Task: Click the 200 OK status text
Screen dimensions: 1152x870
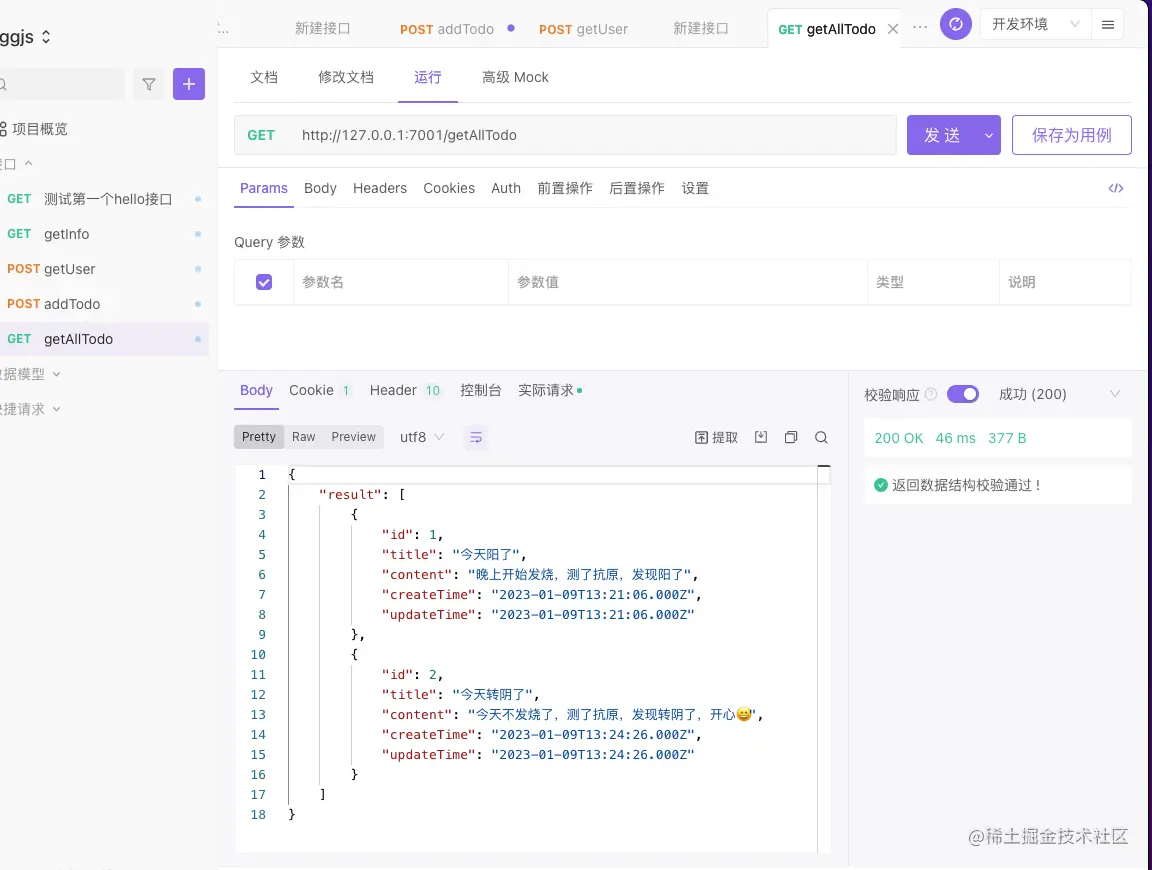Action: click(x=899, y=438)
